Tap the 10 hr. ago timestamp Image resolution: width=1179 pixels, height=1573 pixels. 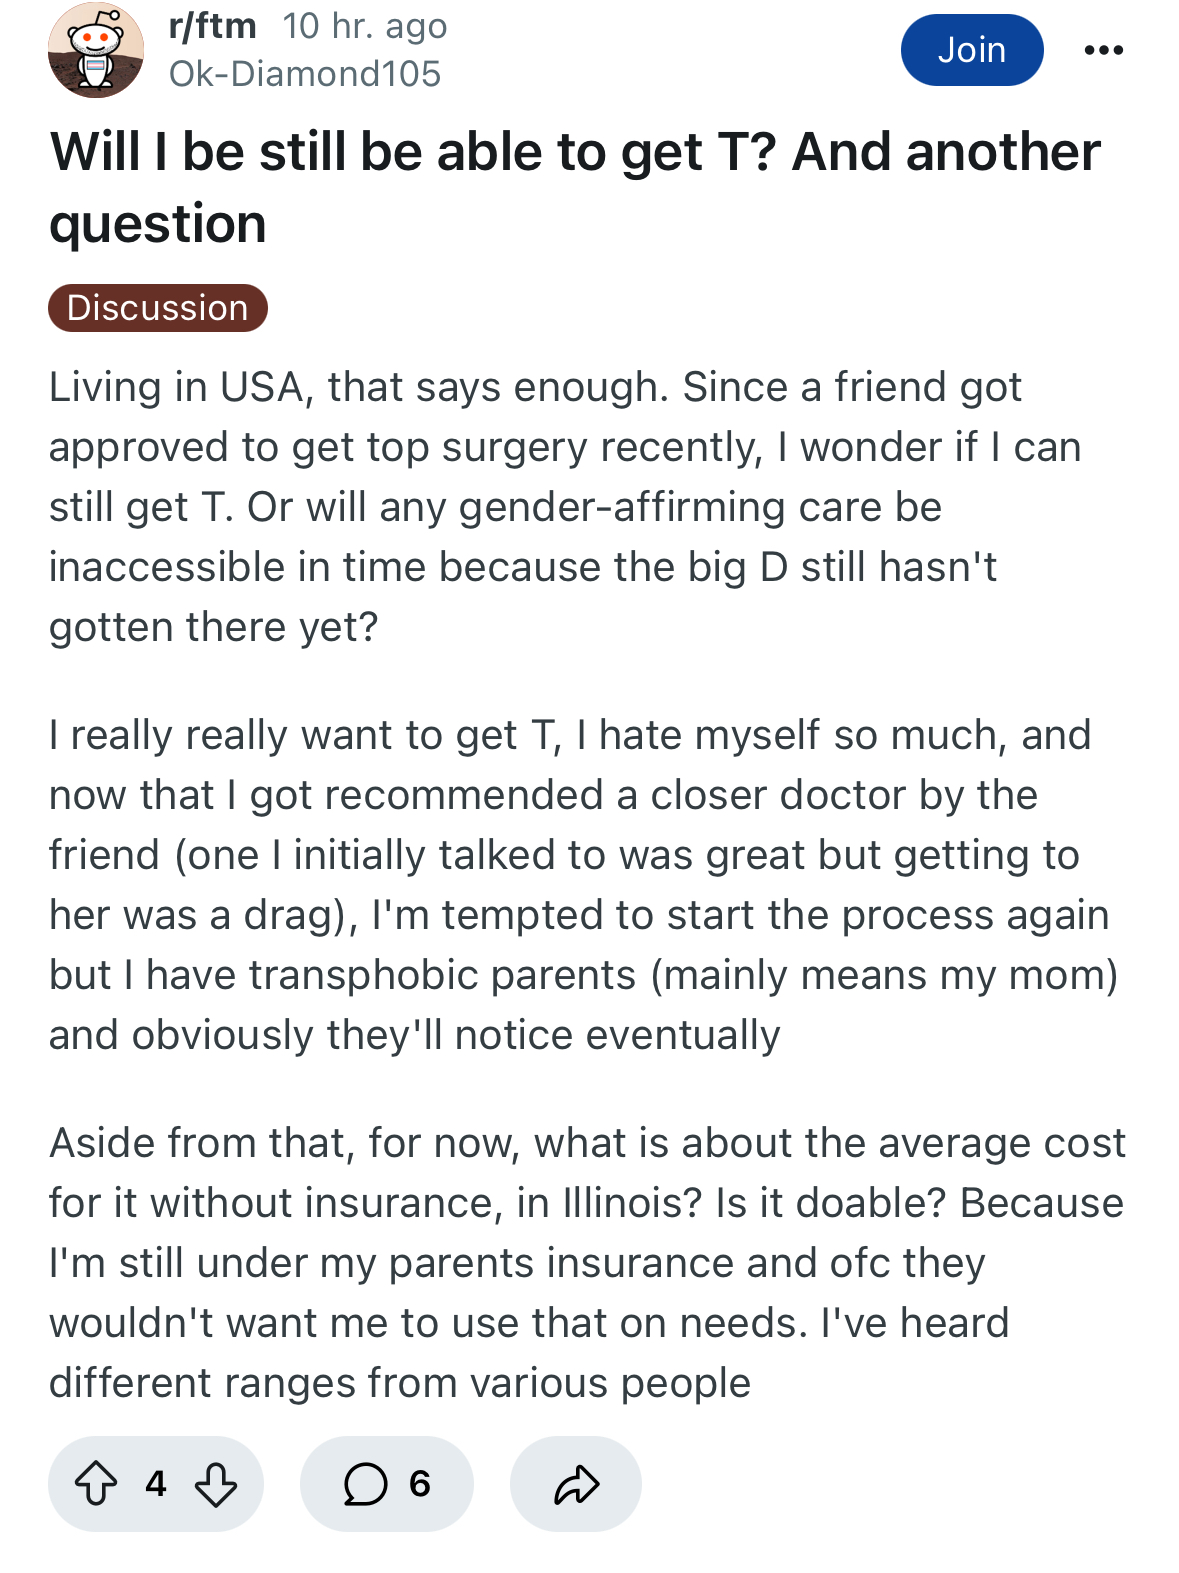tap(365, 26)
